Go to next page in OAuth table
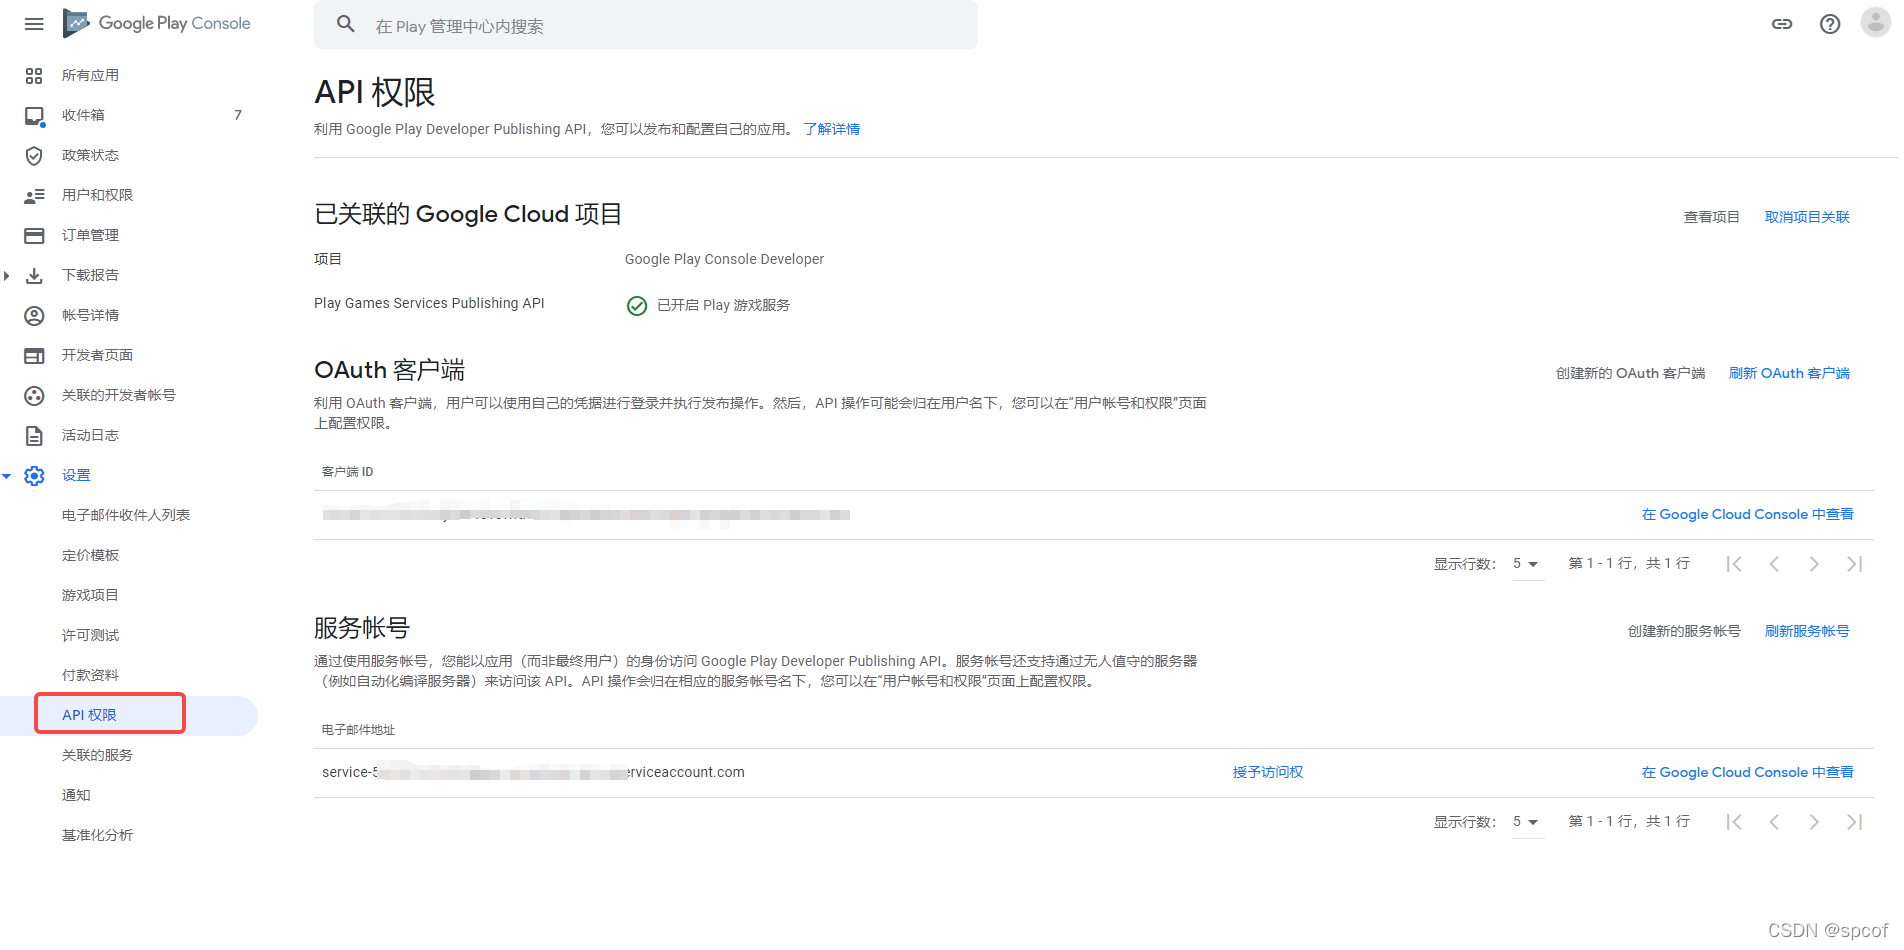 tap(1814, 564)
